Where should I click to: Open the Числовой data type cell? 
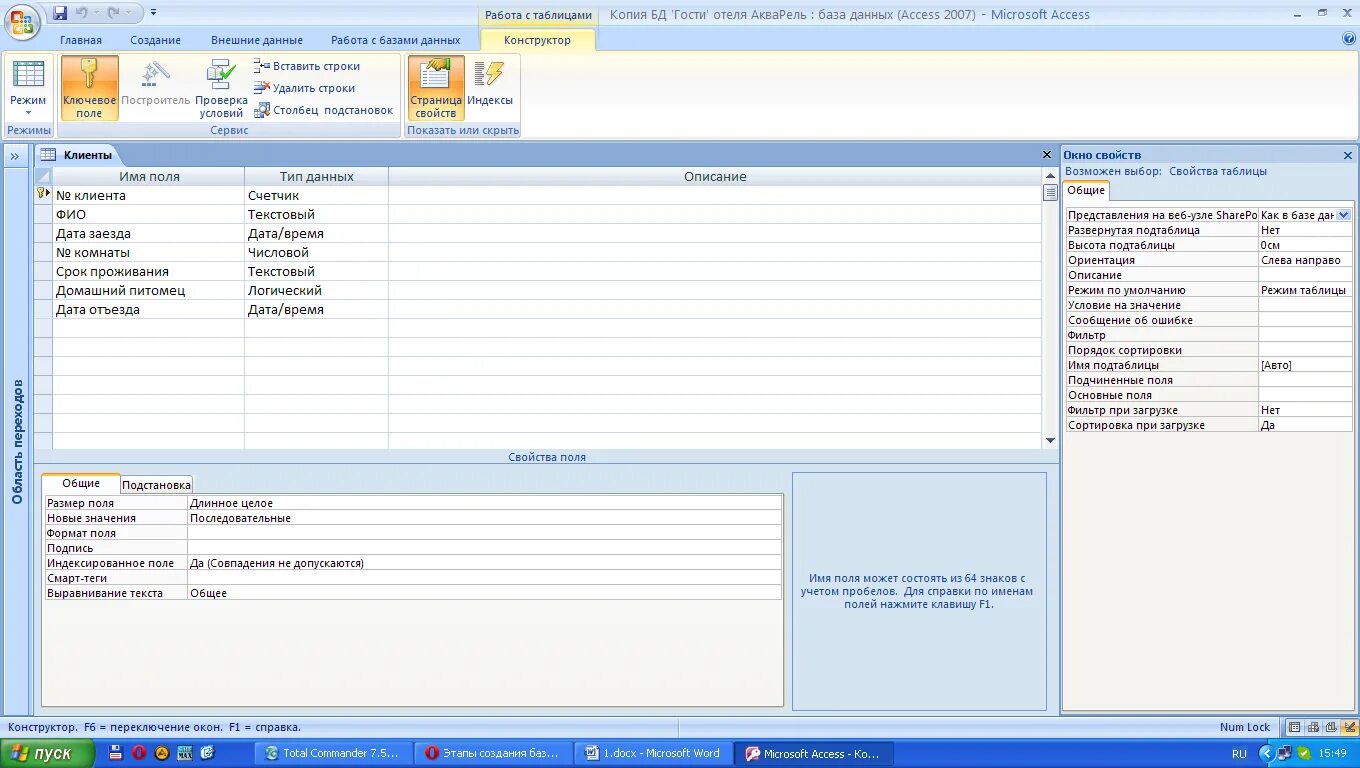[316, 252]
